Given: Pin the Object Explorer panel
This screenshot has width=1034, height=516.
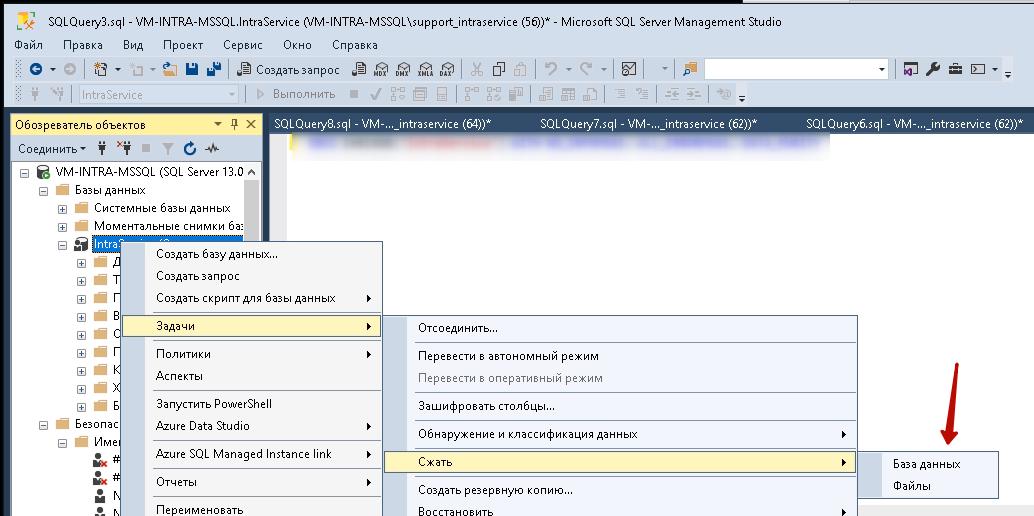Looking at the screenshot, I should 234,124.
